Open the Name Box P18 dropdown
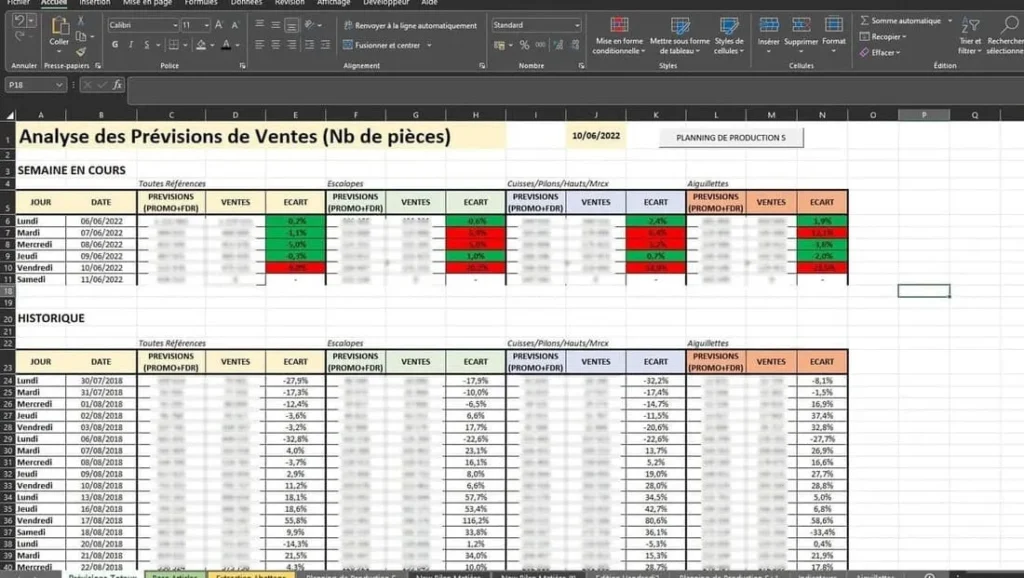 point(59,85)
